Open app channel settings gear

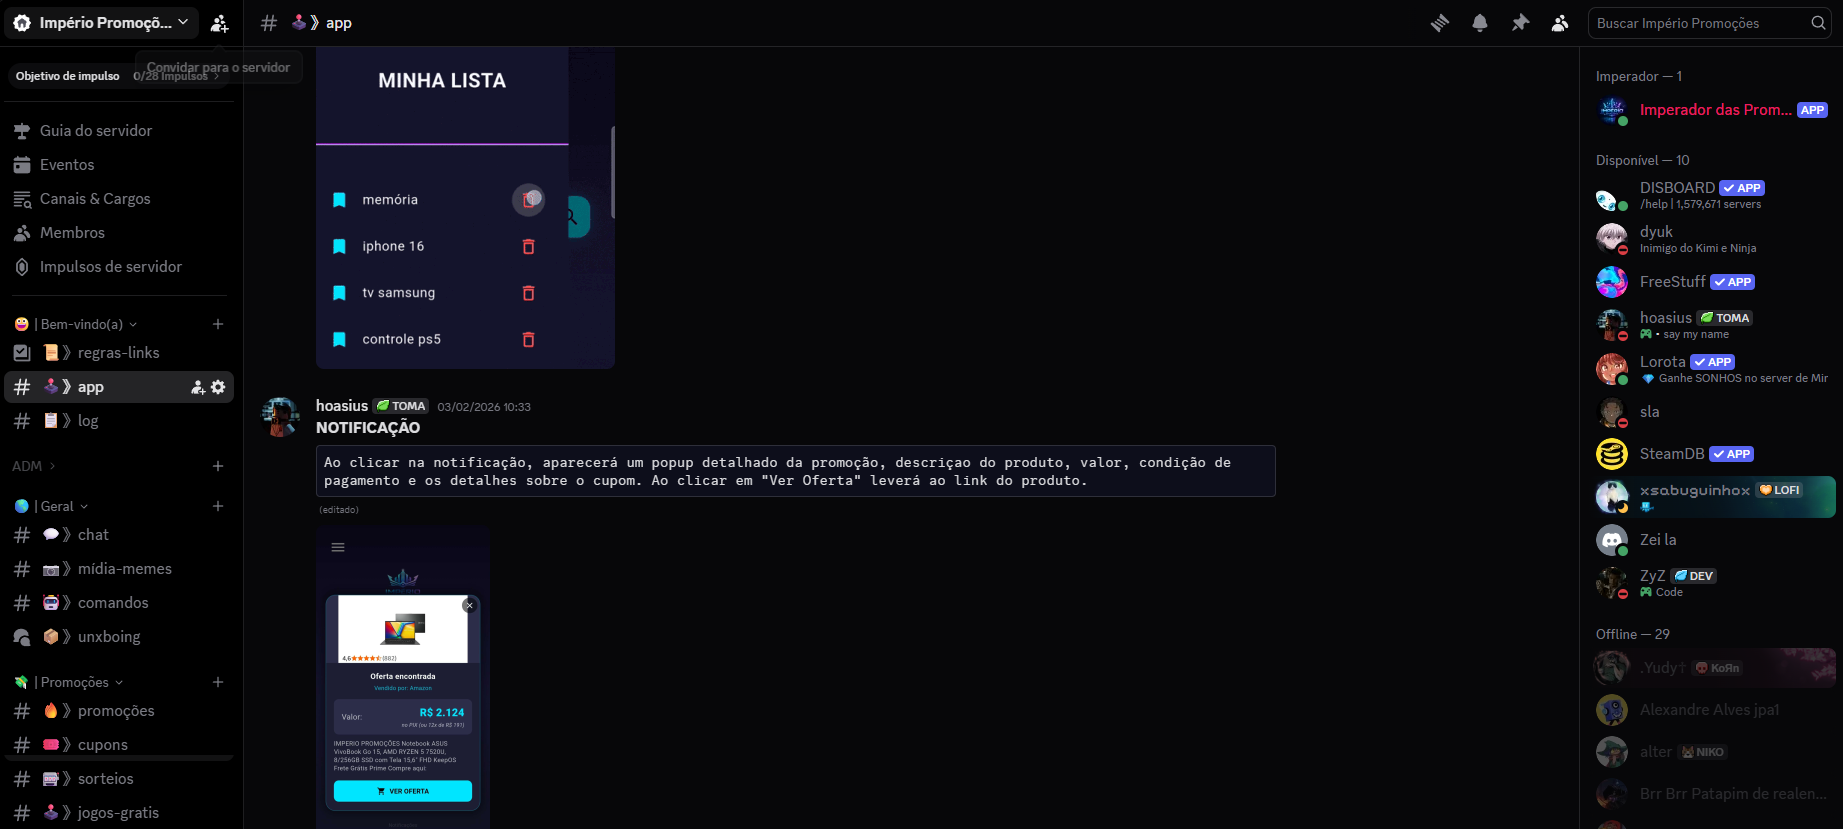(218, 387)
